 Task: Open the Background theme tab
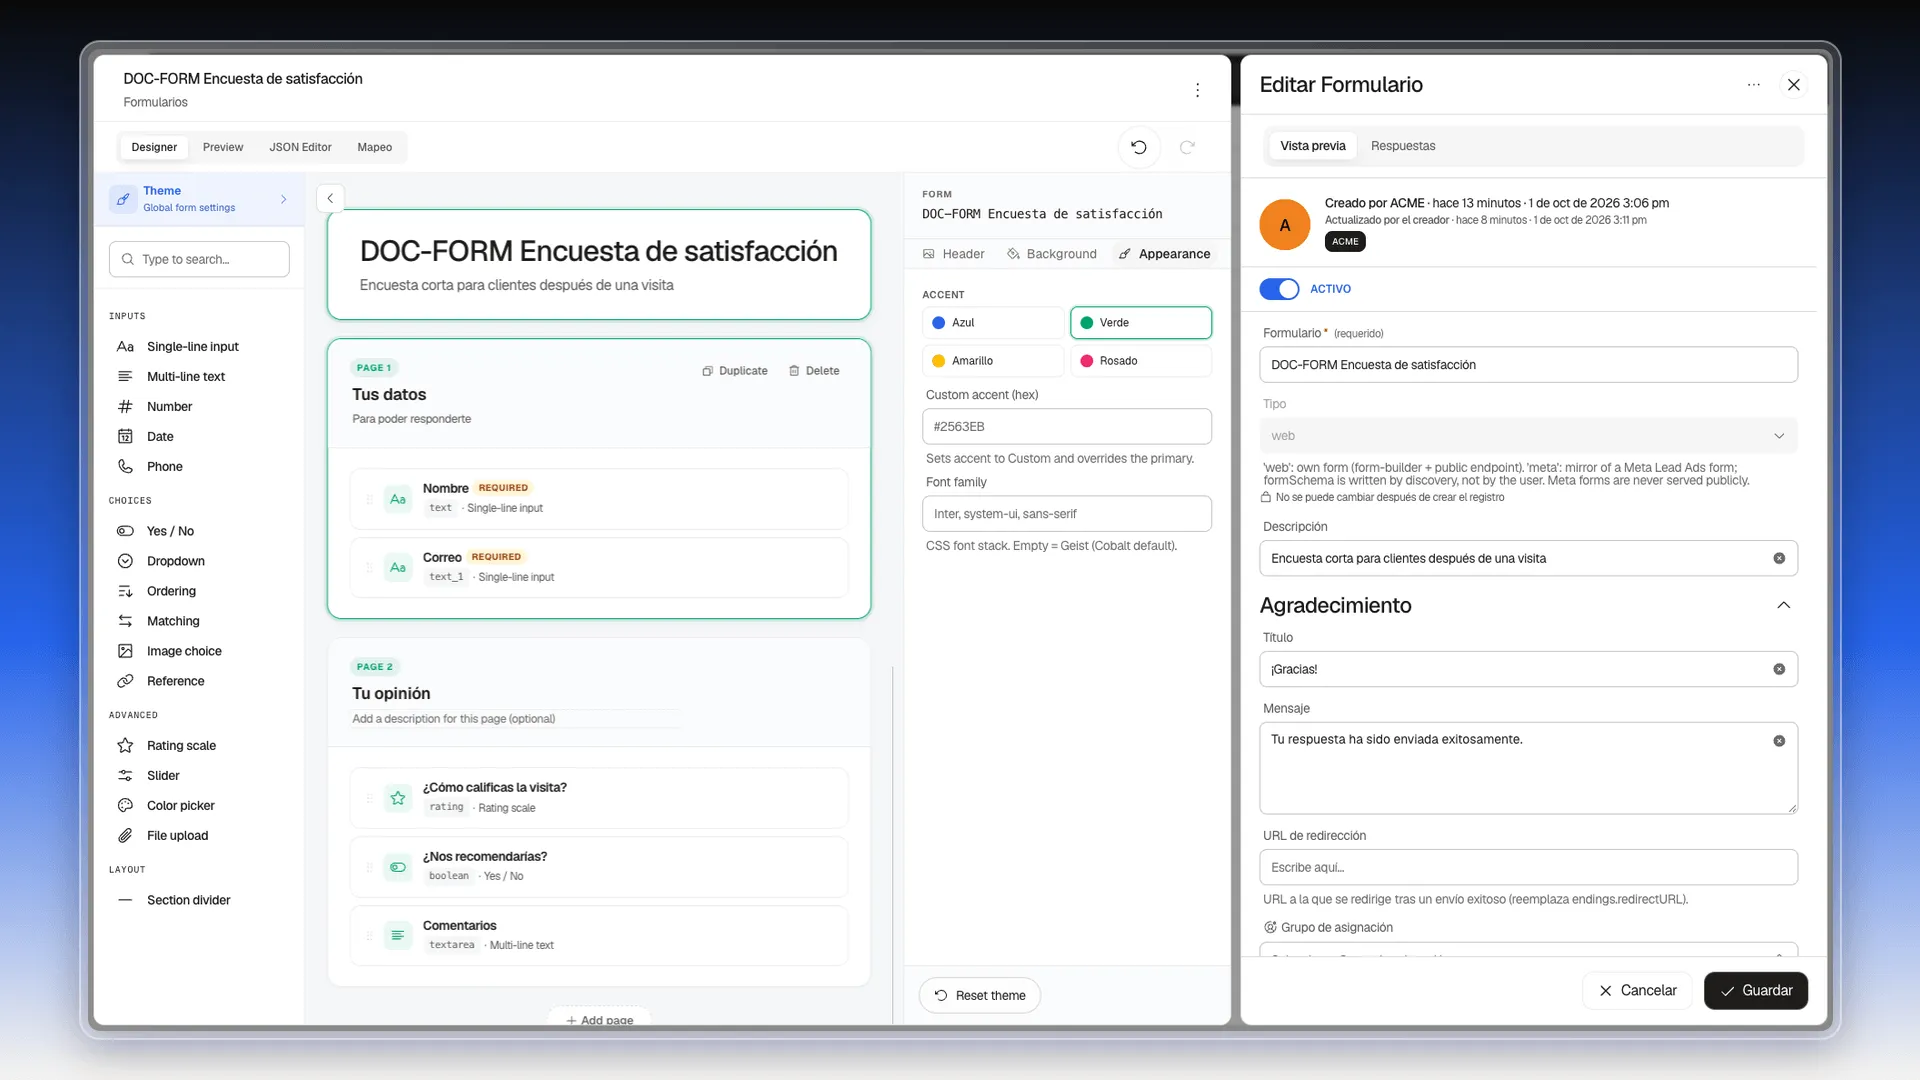(x=1052, y=254)
